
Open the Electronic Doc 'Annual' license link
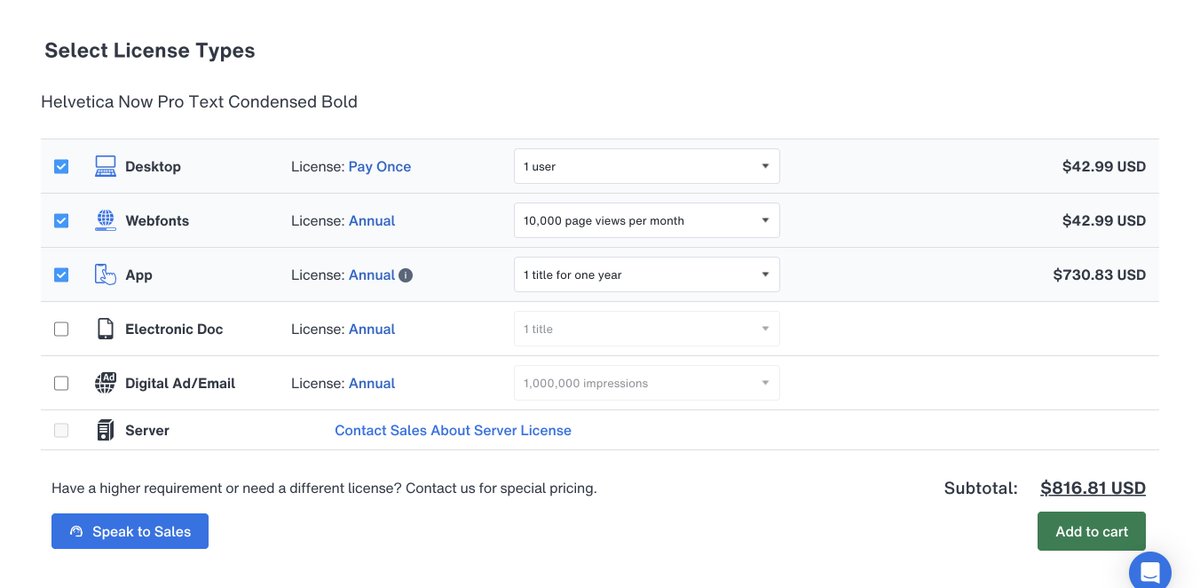[372, 329]
